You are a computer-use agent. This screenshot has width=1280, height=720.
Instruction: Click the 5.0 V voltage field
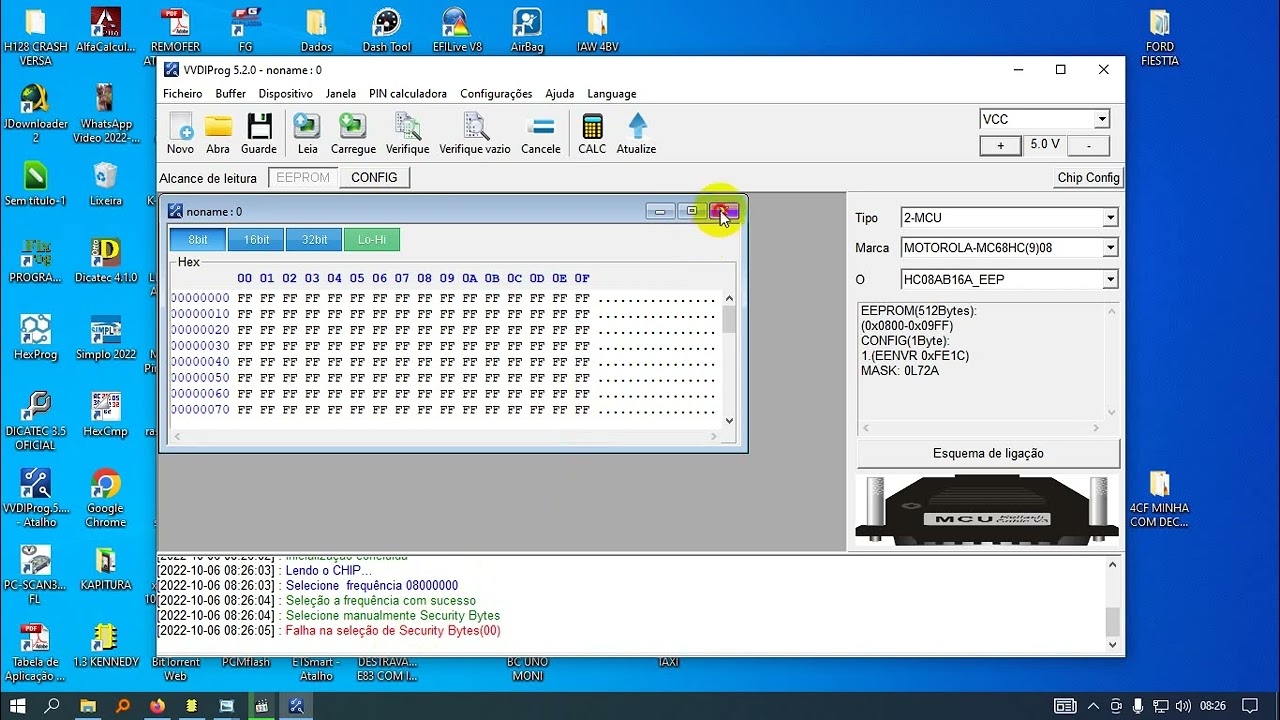1044,145
